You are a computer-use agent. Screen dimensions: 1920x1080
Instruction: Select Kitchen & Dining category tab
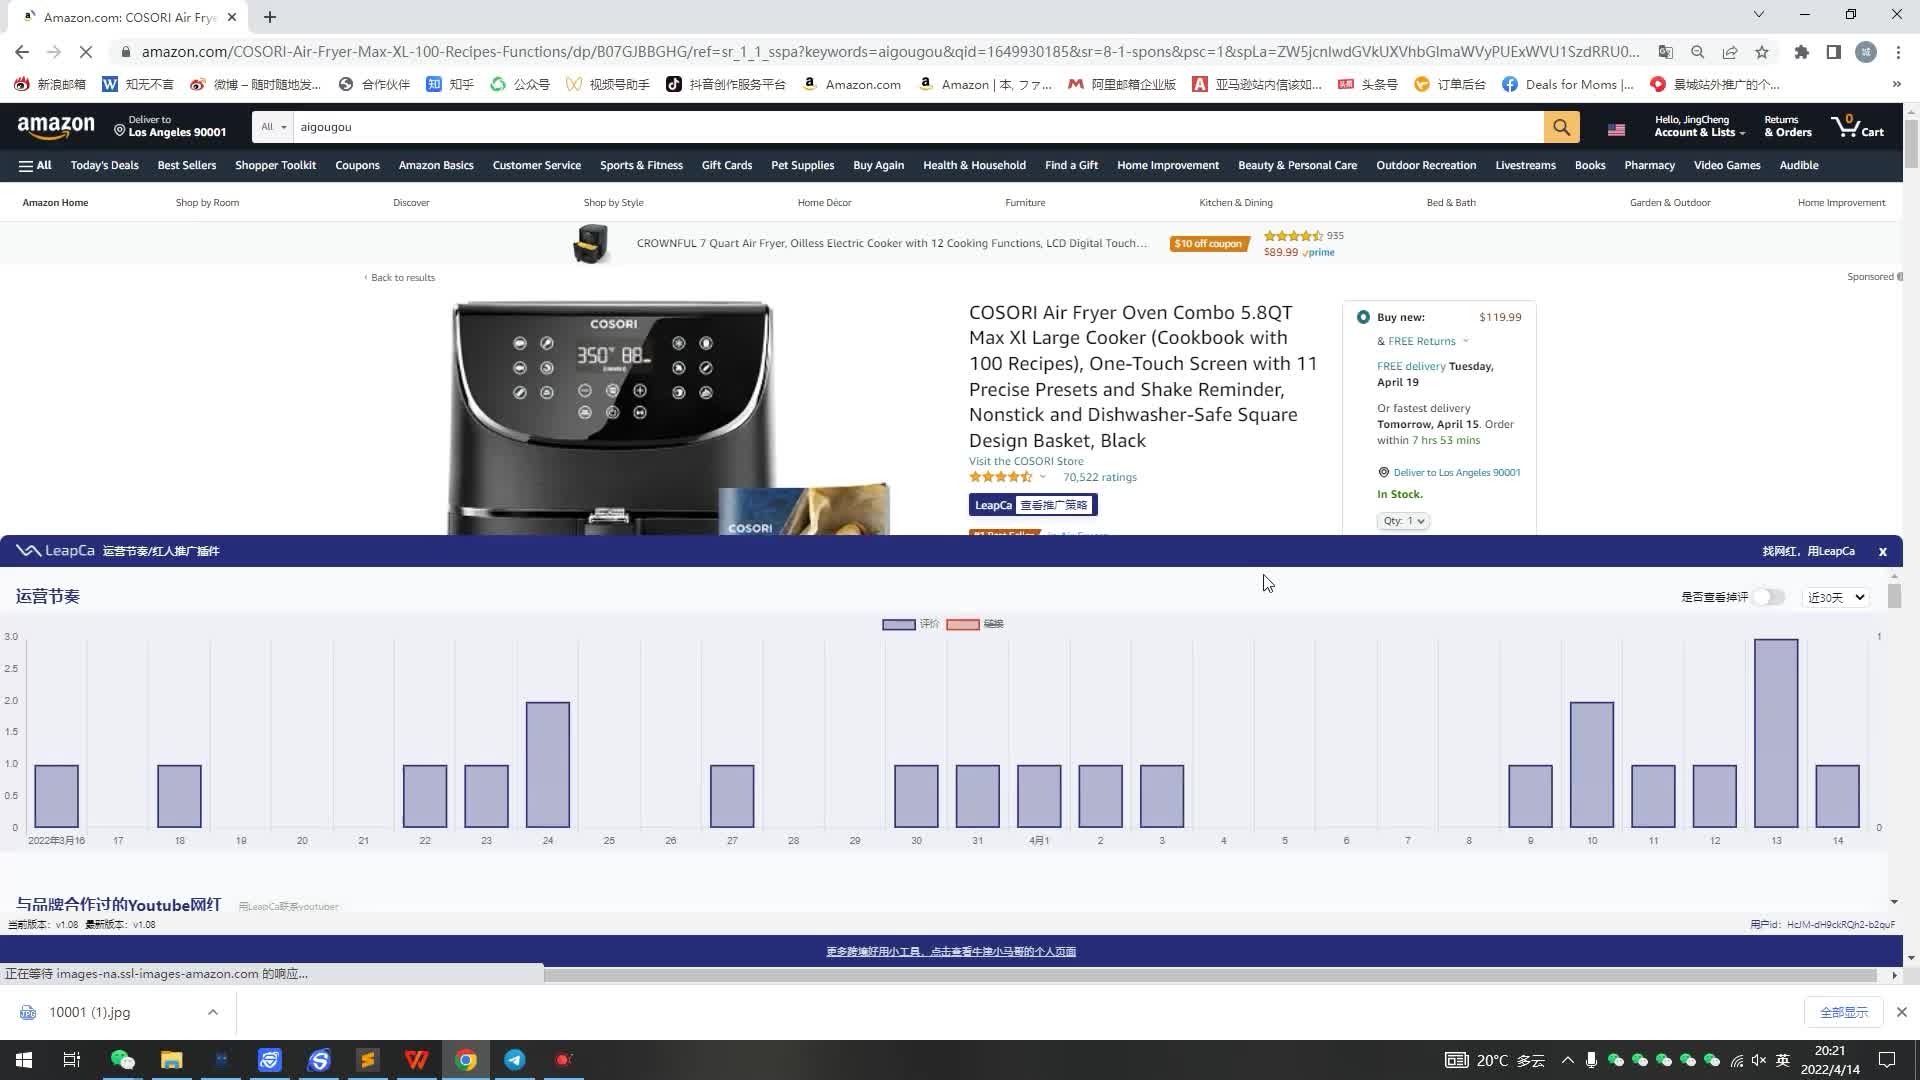pos(1235,203)
